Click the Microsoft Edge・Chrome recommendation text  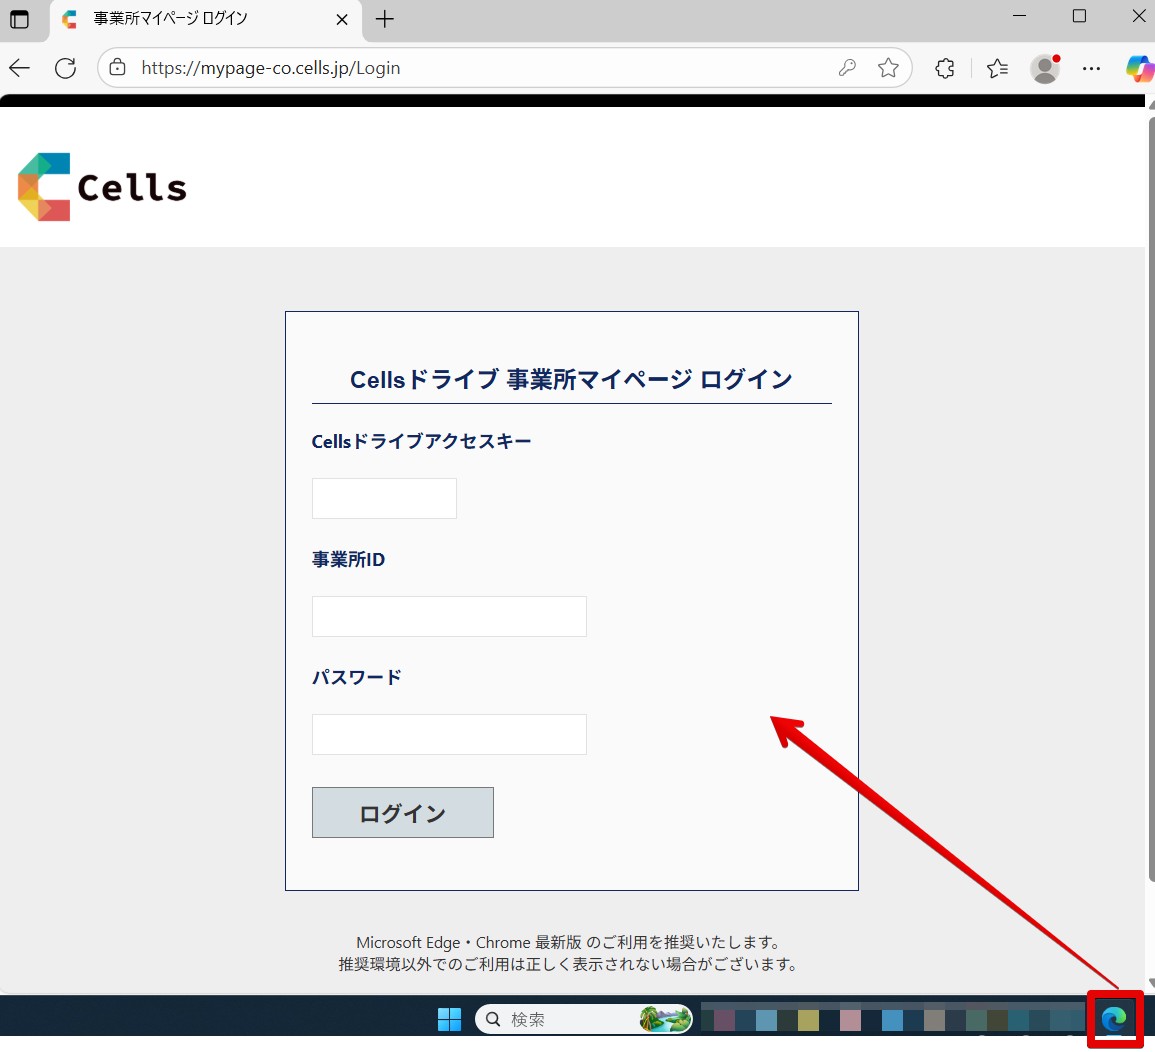[568, 942]
